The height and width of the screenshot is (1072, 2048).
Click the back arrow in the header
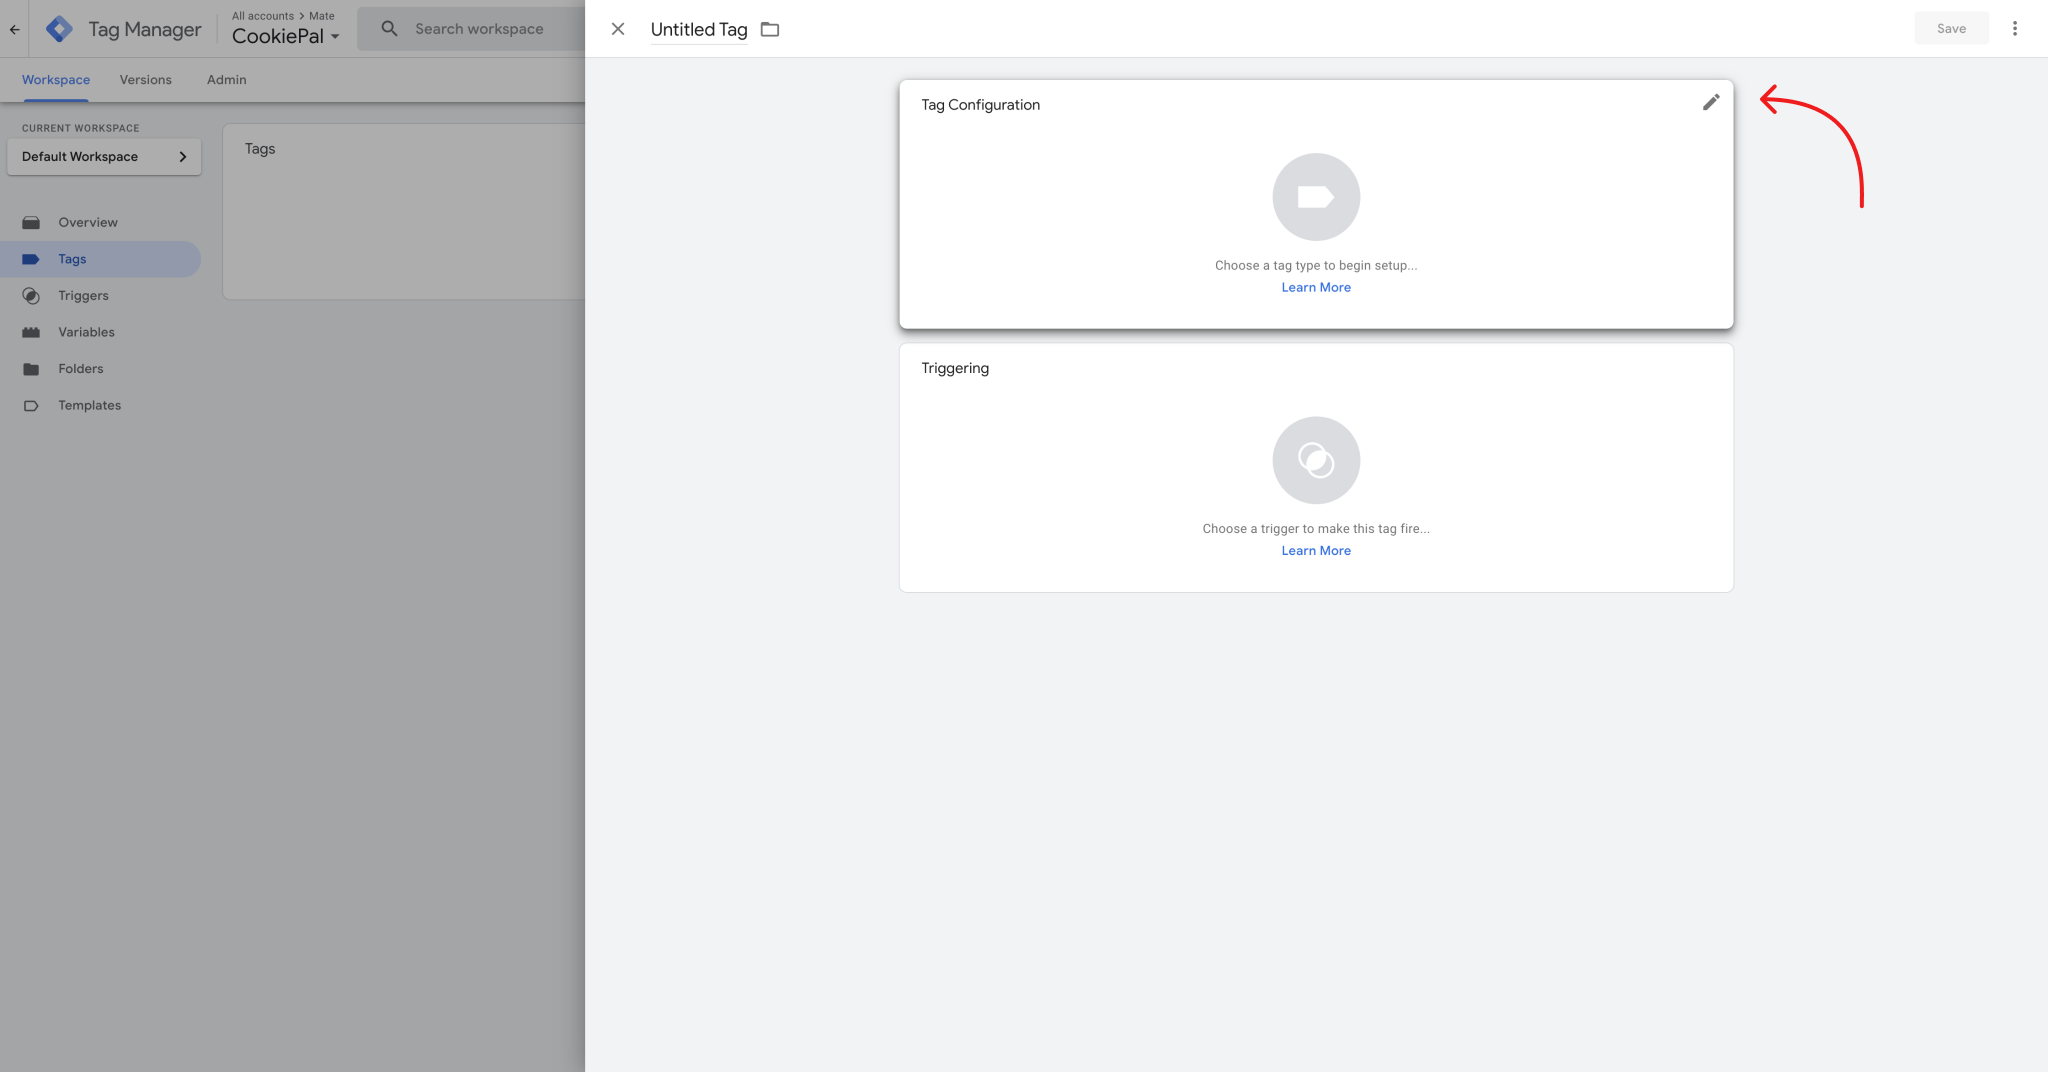click(x=15, y=29)
